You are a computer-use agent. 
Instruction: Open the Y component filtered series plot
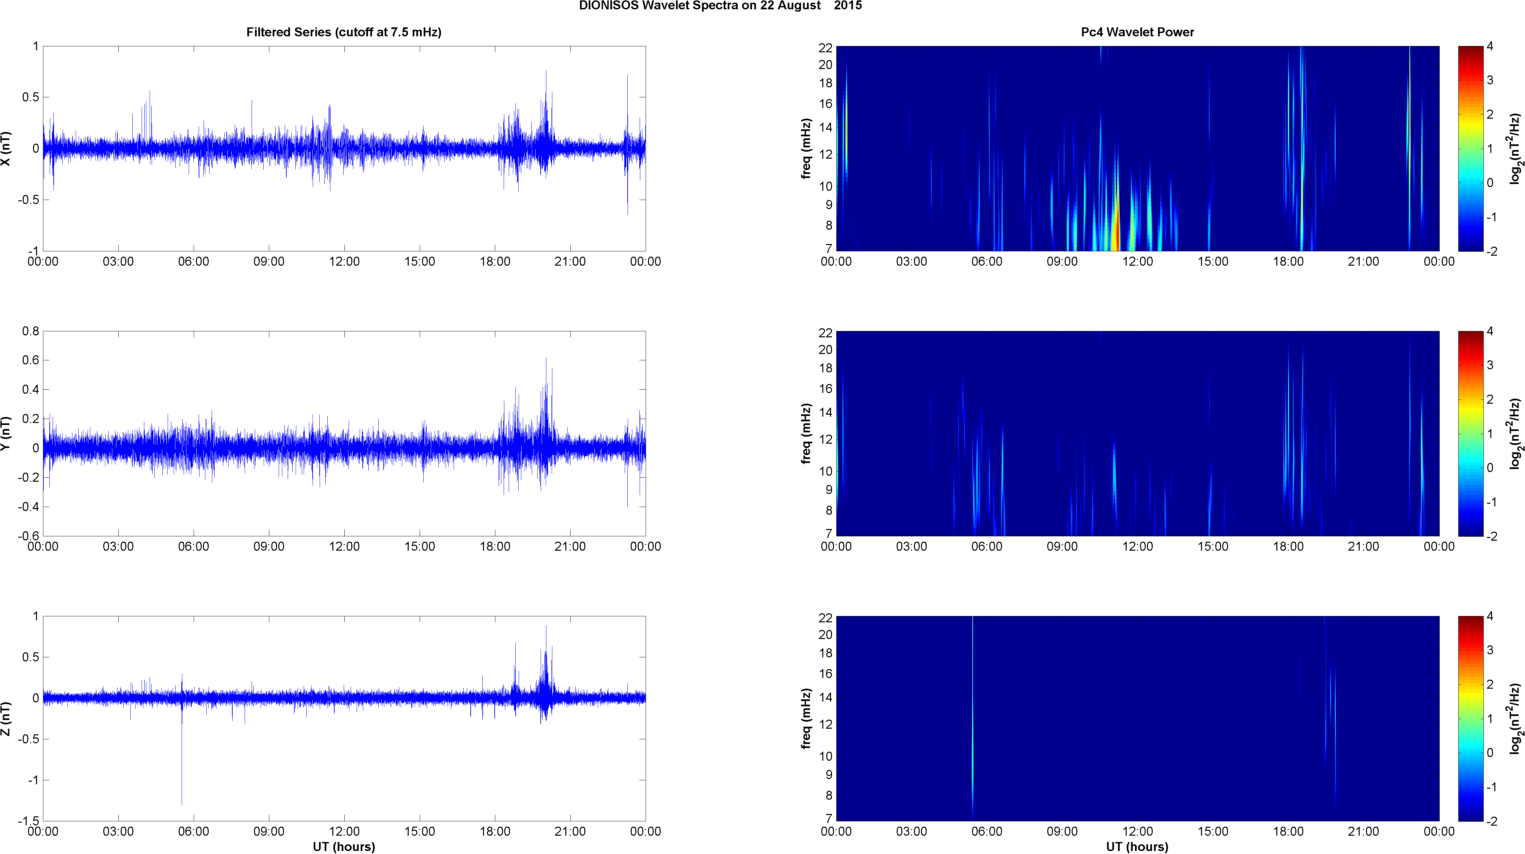coord(344,433)
